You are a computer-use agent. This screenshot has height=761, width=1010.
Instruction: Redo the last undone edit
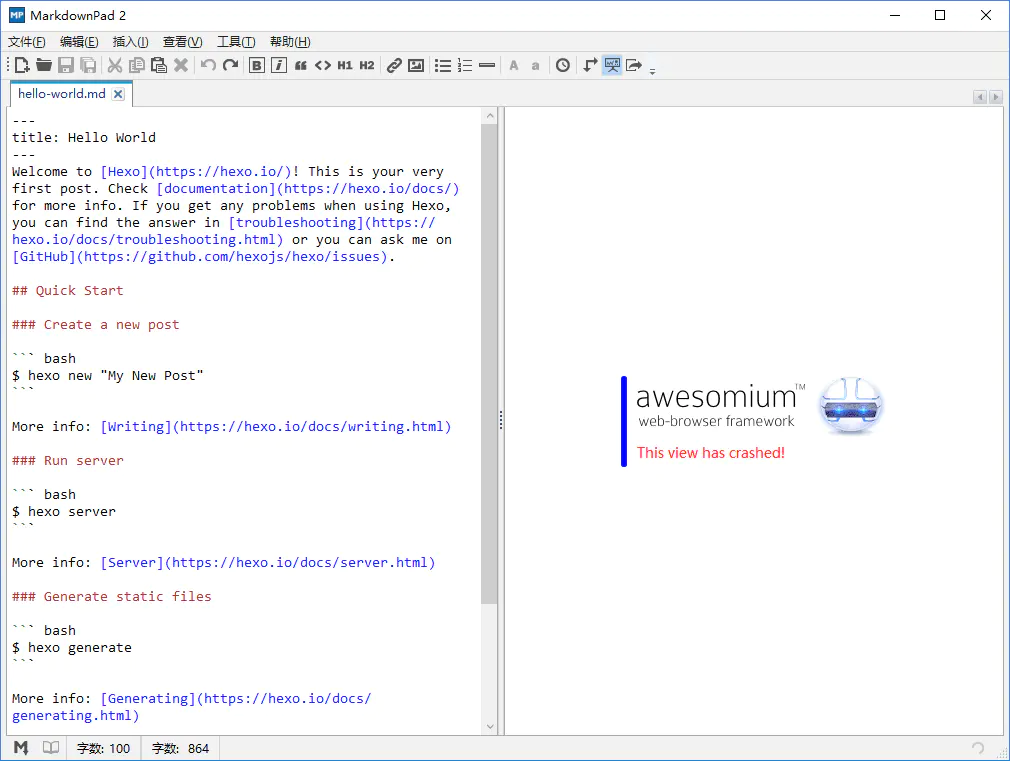230,65
